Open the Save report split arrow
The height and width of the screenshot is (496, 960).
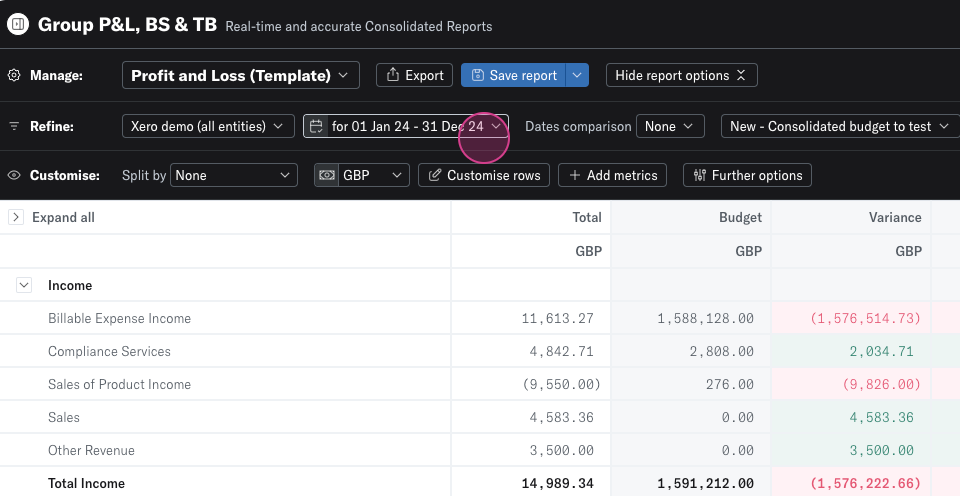click(577, 76)
